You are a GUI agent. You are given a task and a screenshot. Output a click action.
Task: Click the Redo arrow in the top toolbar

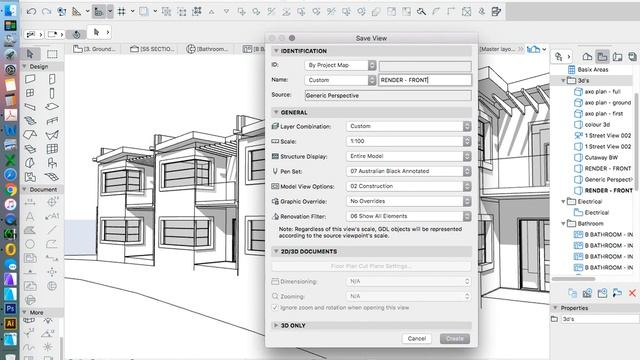click(47, 11)
